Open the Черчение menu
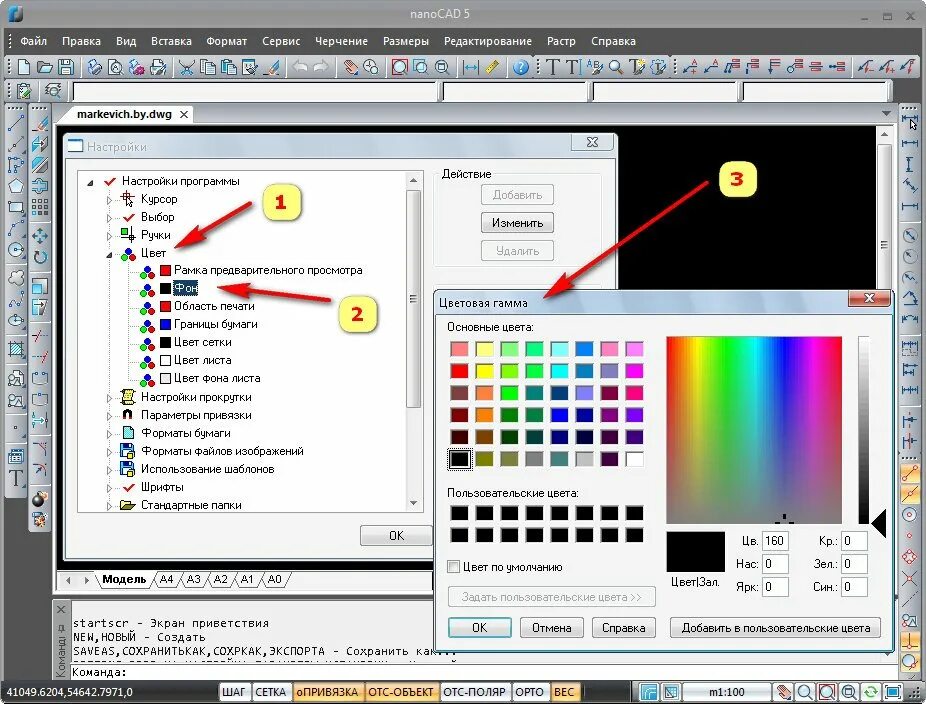 pos(341,41)
